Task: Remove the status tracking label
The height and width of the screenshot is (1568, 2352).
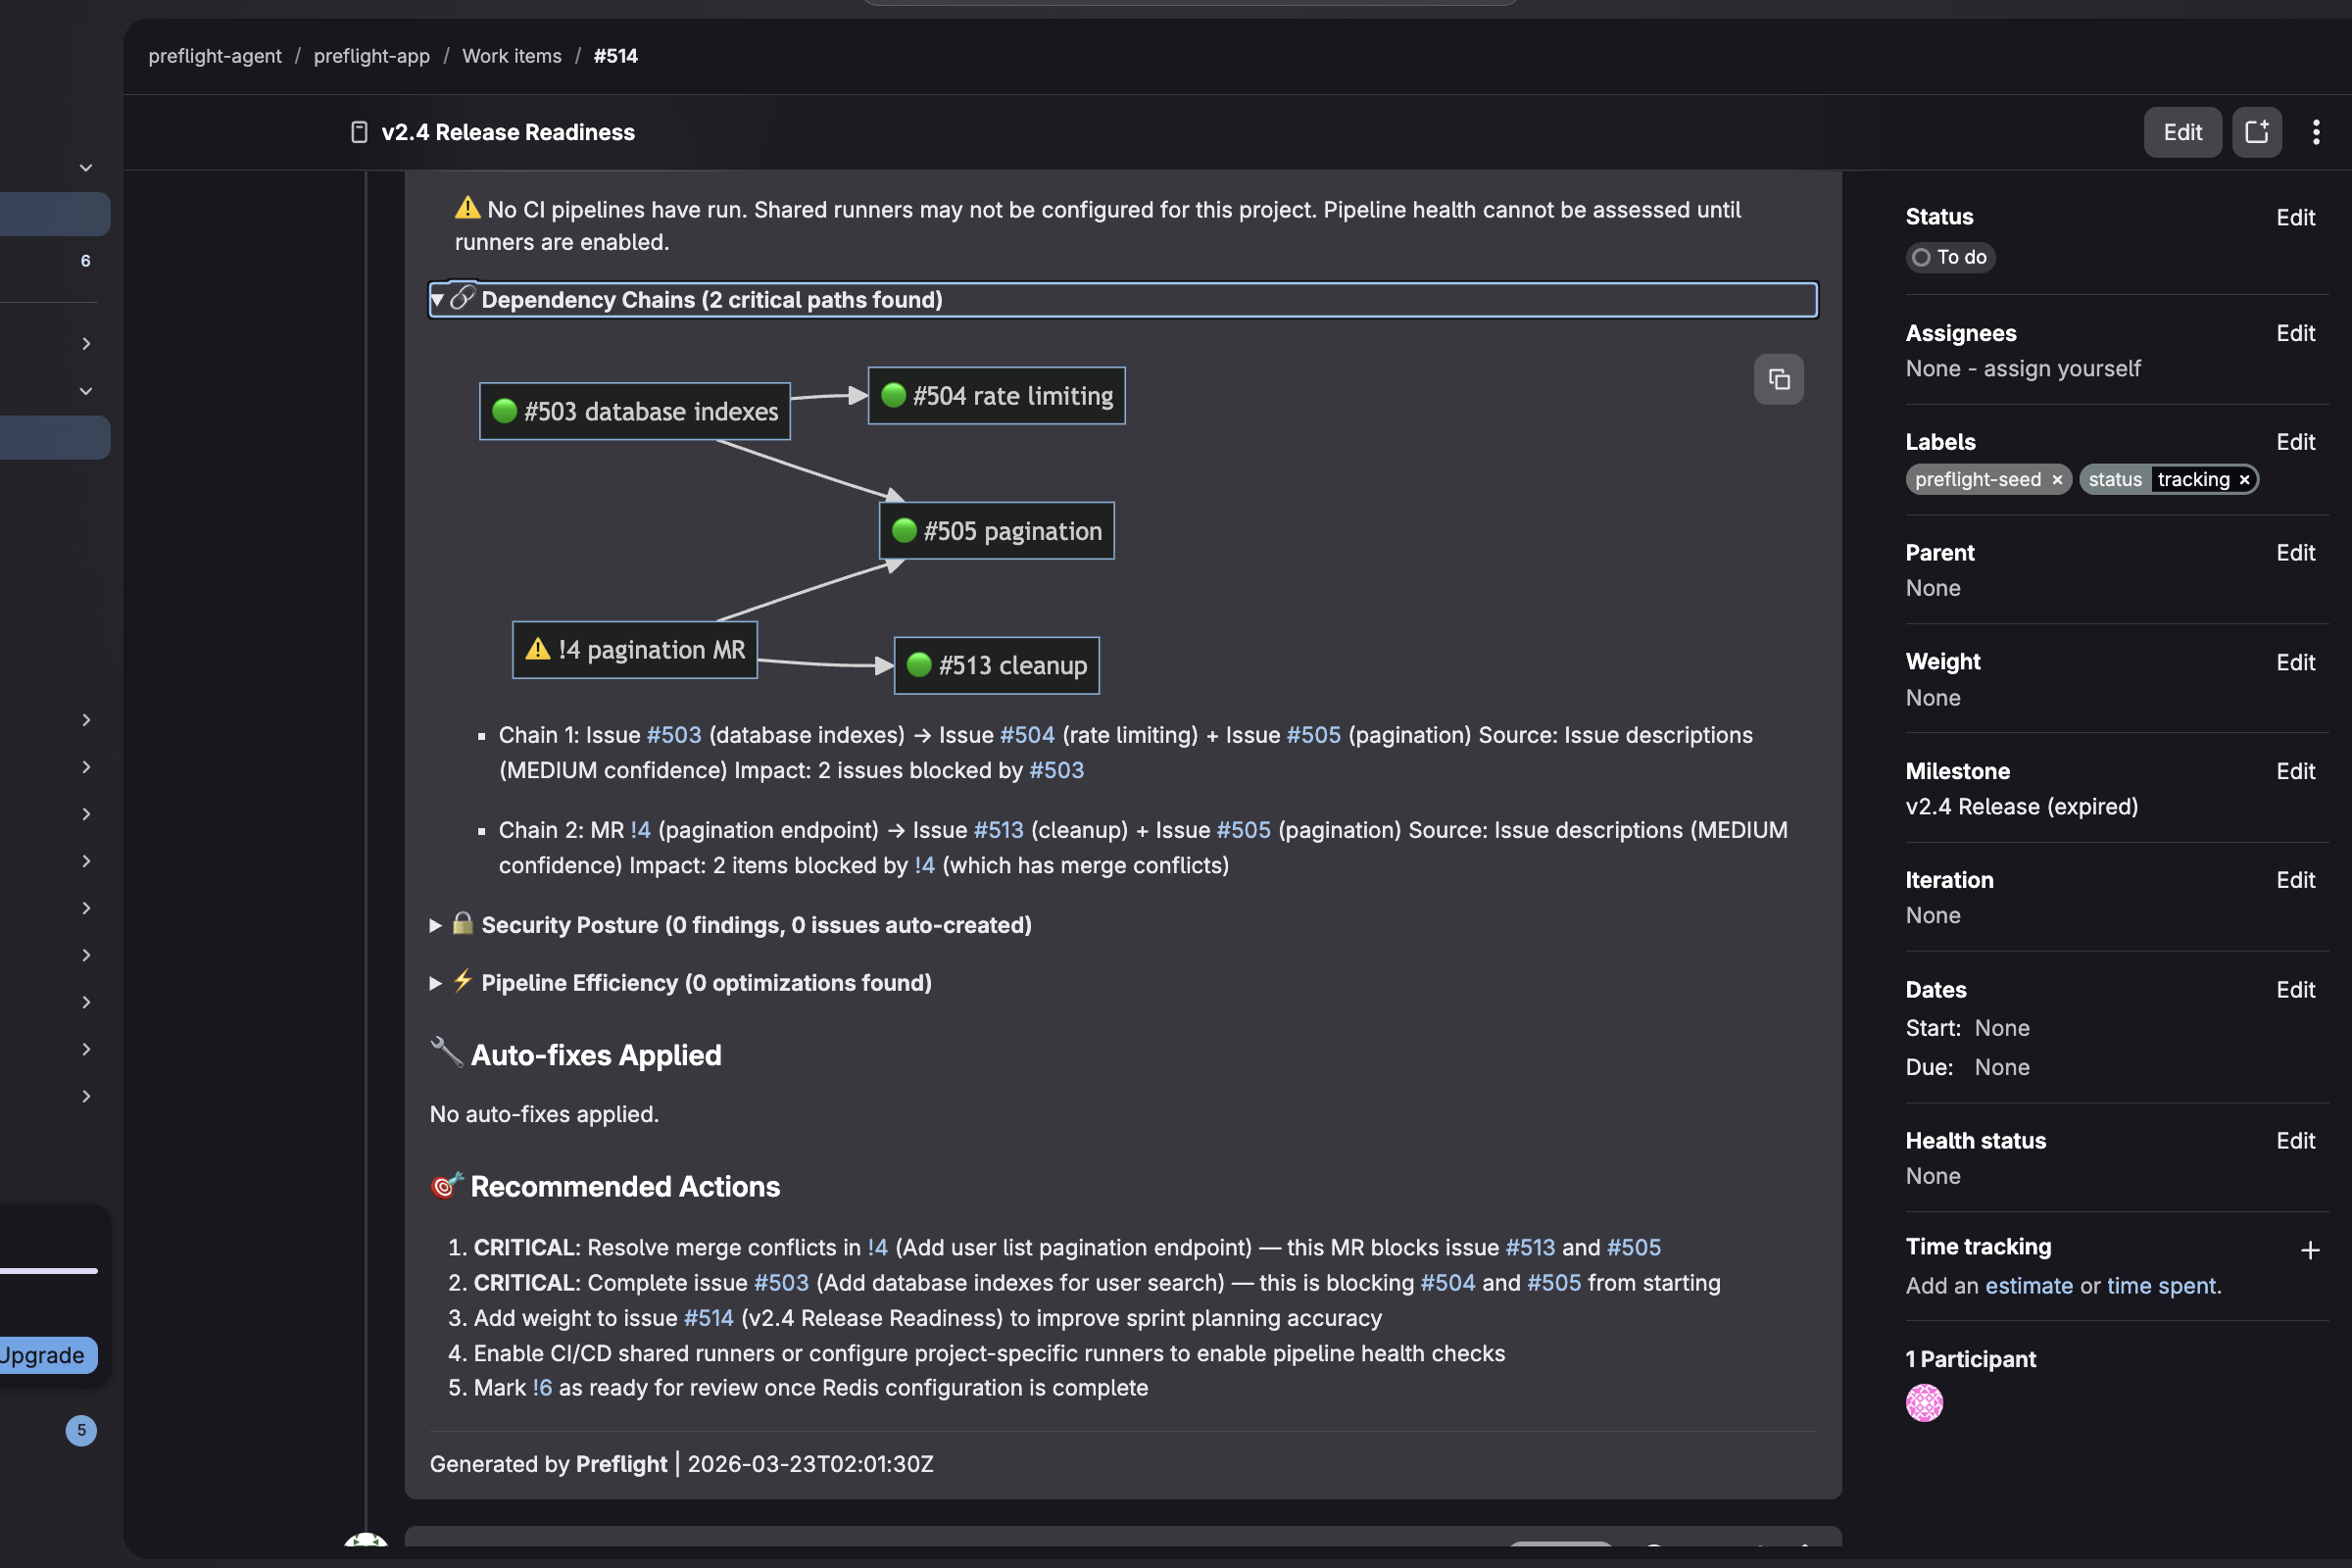Action: 2244,480
